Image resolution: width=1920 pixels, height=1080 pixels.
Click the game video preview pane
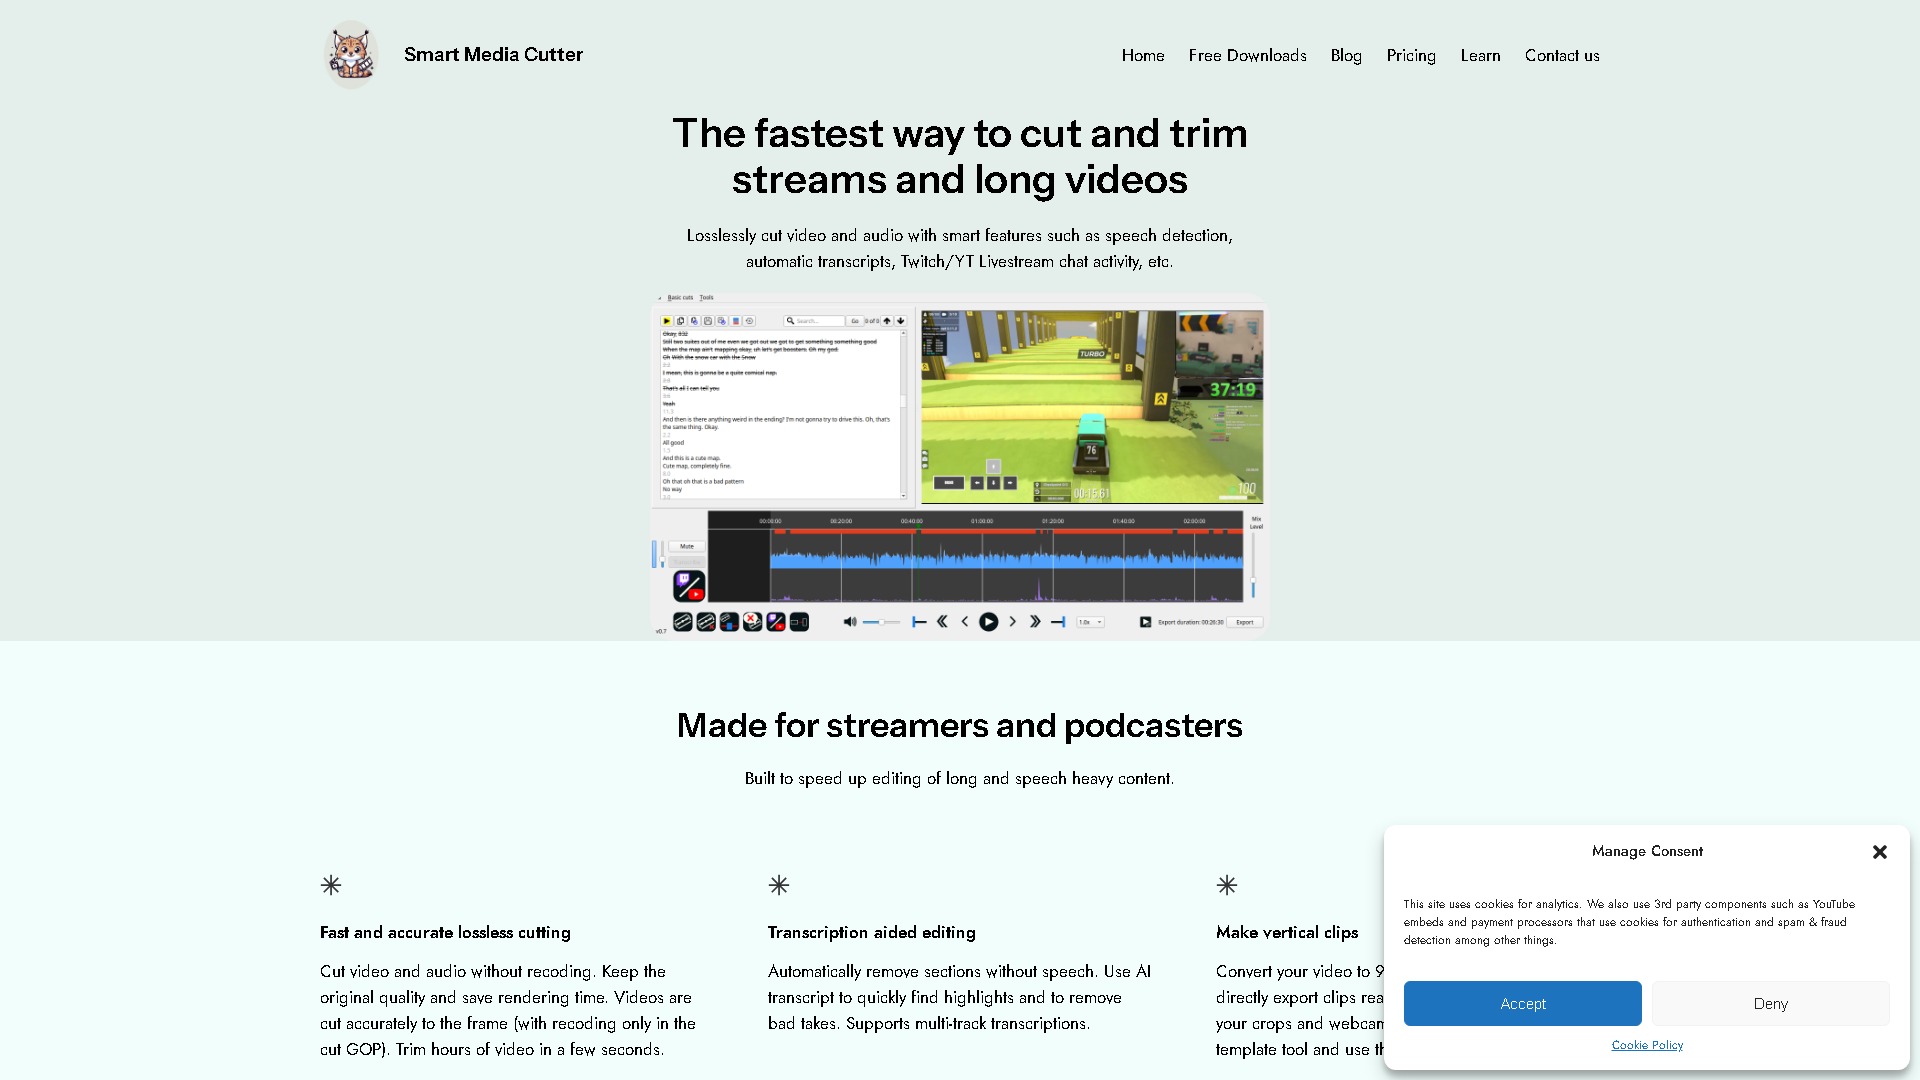tap(1092, 406)
